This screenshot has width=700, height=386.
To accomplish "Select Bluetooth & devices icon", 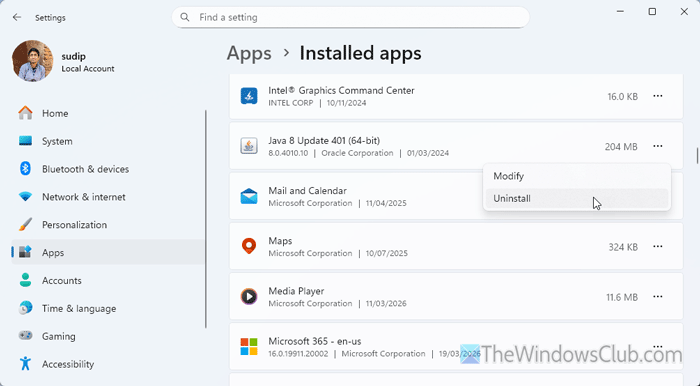I will point(25,169).
